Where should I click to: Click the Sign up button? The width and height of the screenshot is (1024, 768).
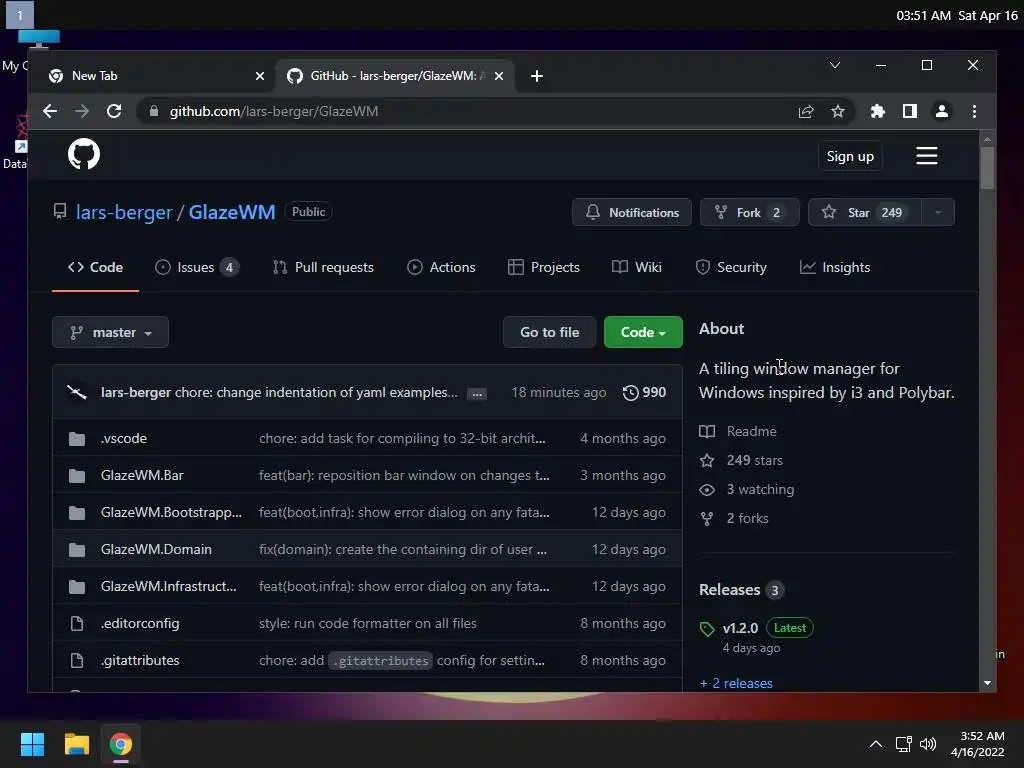coord(850,156)
